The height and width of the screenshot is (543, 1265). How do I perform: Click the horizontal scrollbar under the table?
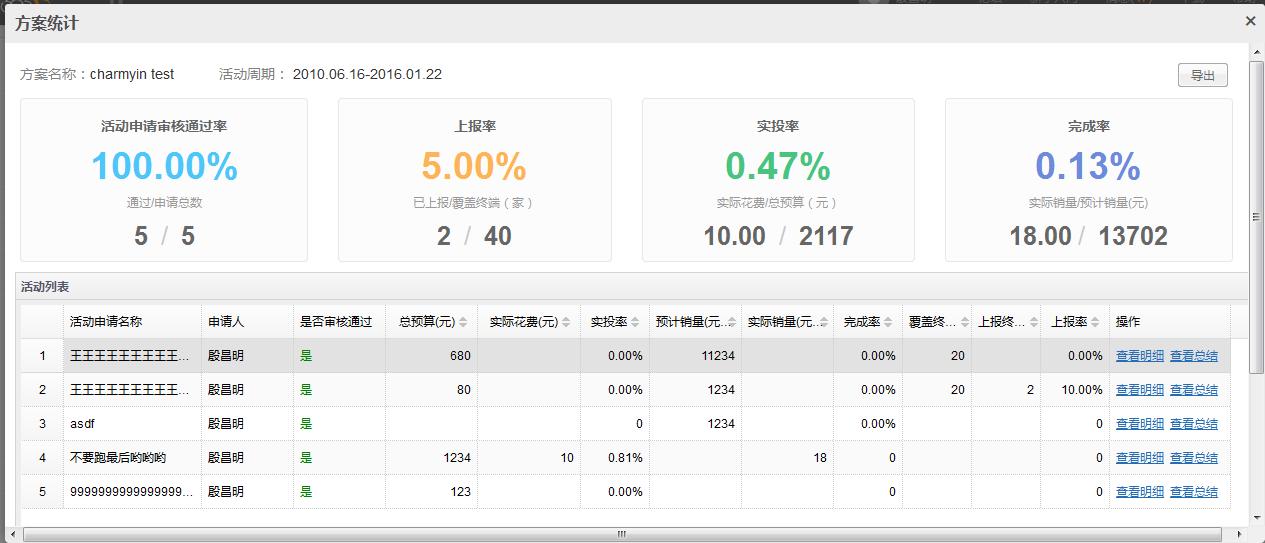click(620, 534)
